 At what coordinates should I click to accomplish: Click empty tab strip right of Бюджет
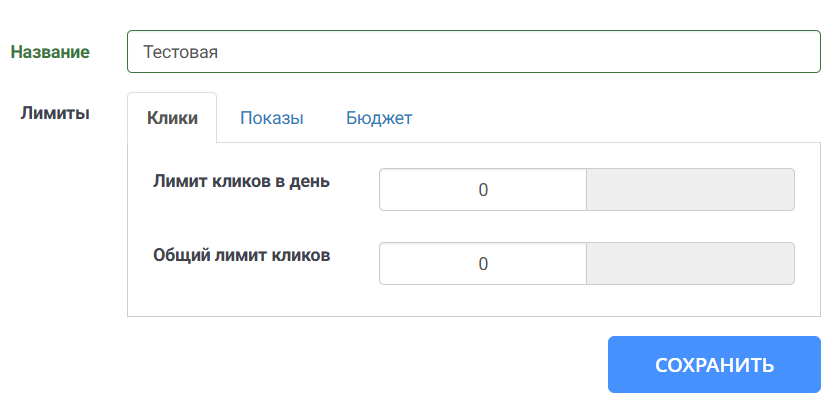point(620,118)
